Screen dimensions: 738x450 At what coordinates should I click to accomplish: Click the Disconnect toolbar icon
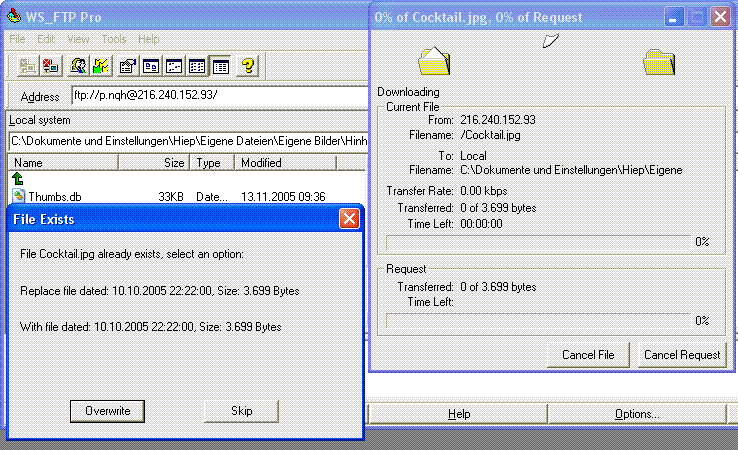pyautogui.click(x=51, y=66)
